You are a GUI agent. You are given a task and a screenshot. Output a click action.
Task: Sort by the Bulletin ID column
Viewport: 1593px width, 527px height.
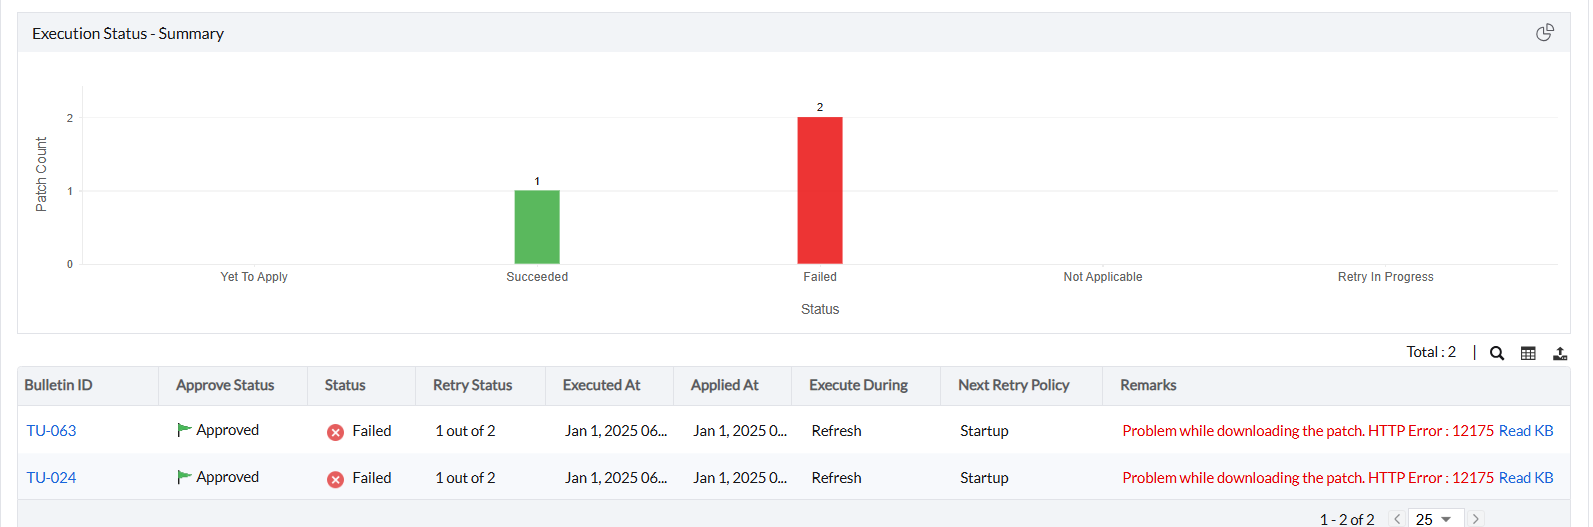click(x=58, y=385)
